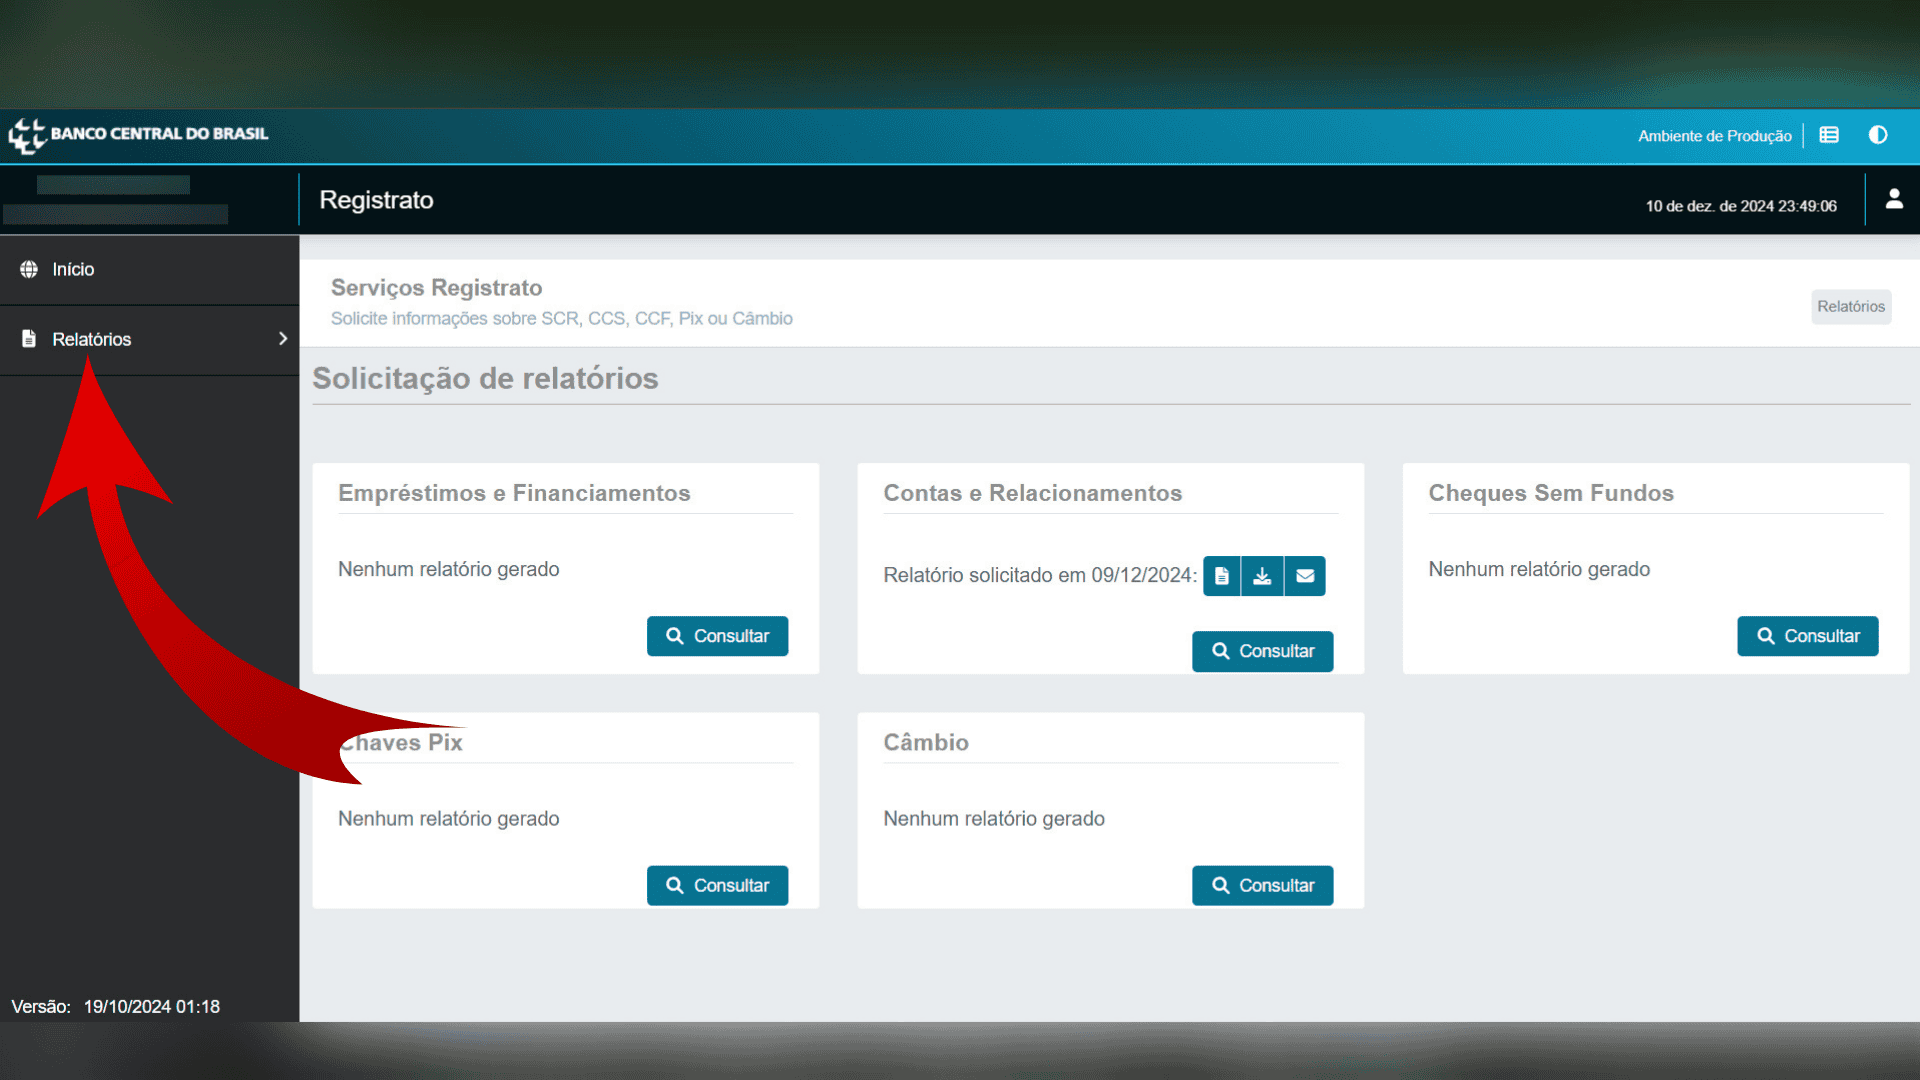Click the Versão 19/10/2024 footer text
The image size is (1920, 1080).
[116, 1007]
